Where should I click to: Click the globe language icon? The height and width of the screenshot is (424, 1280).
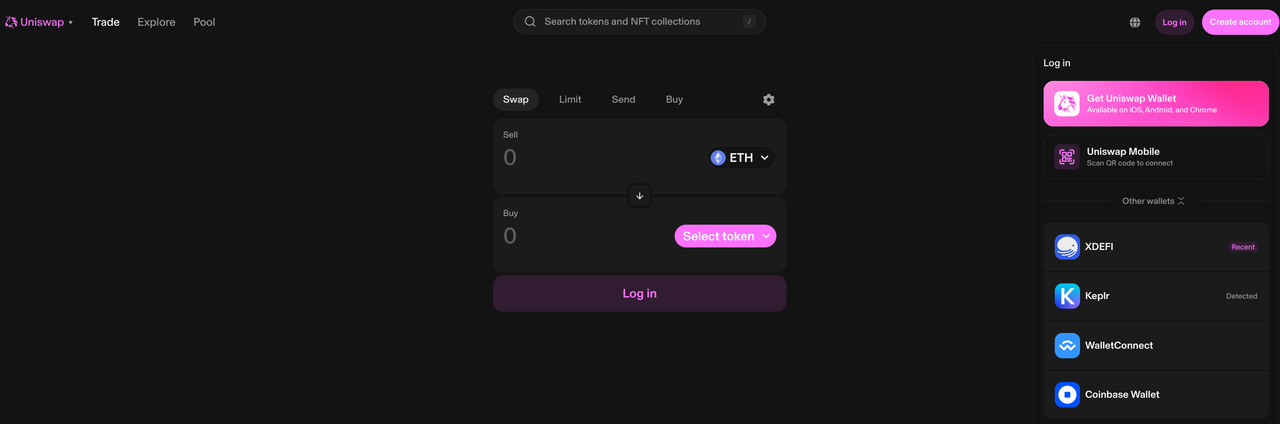point(1135,22)
